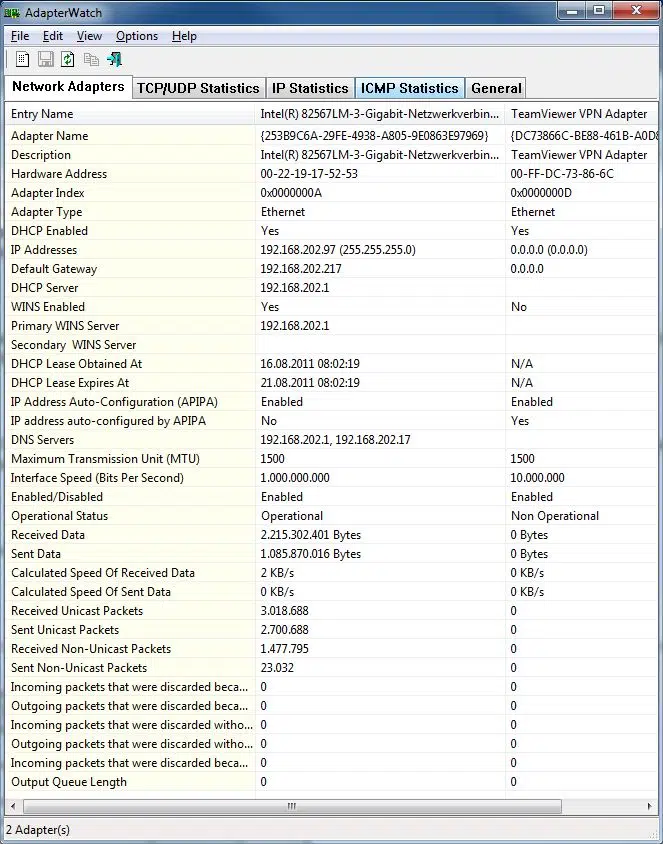663x844 pixels.
Task: Click the green-arrows Refresh toolbar icon
Action: click(x=68, y=59)
